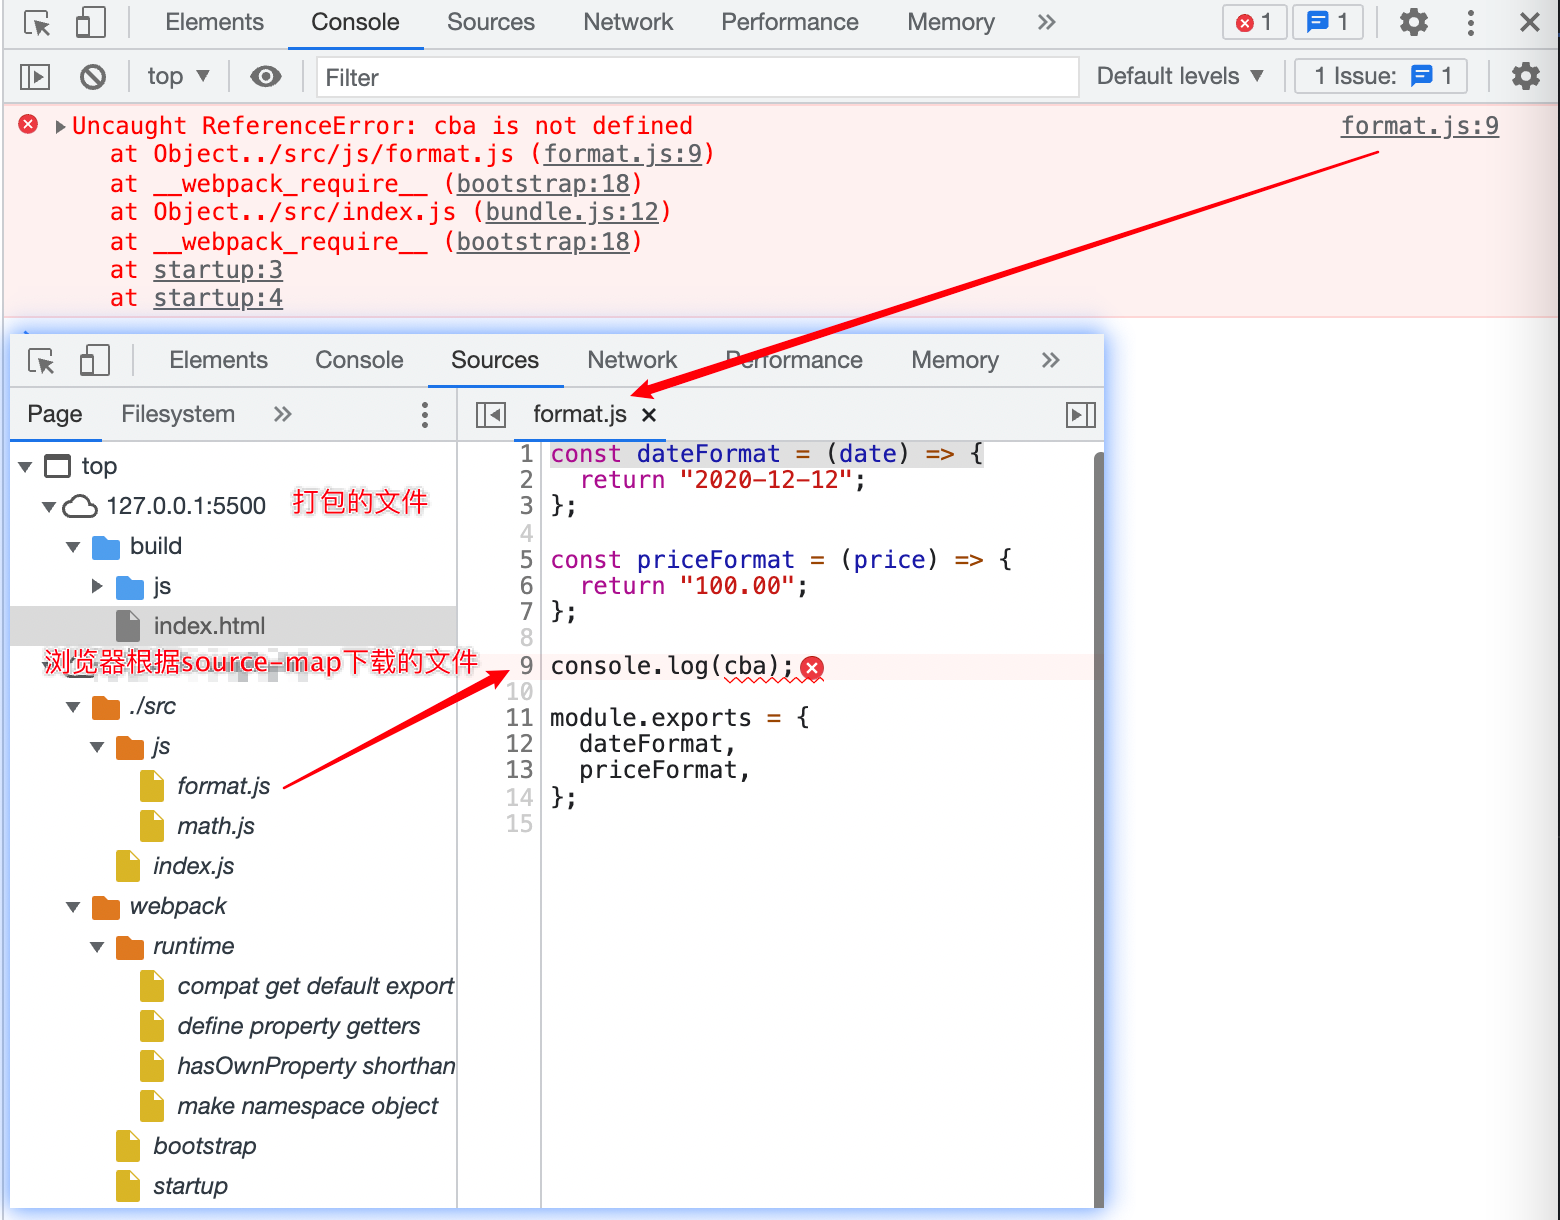Expand the build/js folder
The width and height of the screenshot is (1560, 1220).
(x=97, y=586)
